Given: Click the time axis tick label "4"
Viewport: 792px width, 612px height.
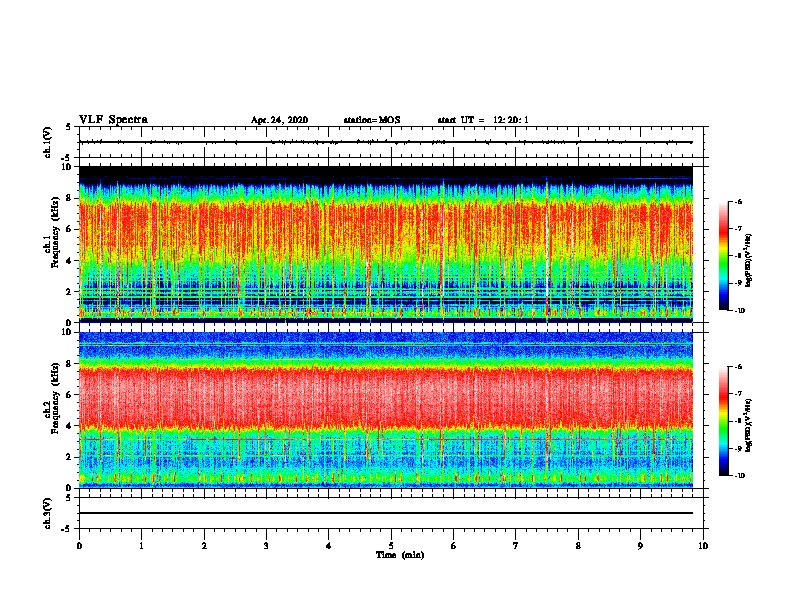Looking at the screenshot, I should pyautogui.click(x=329, y=546).
